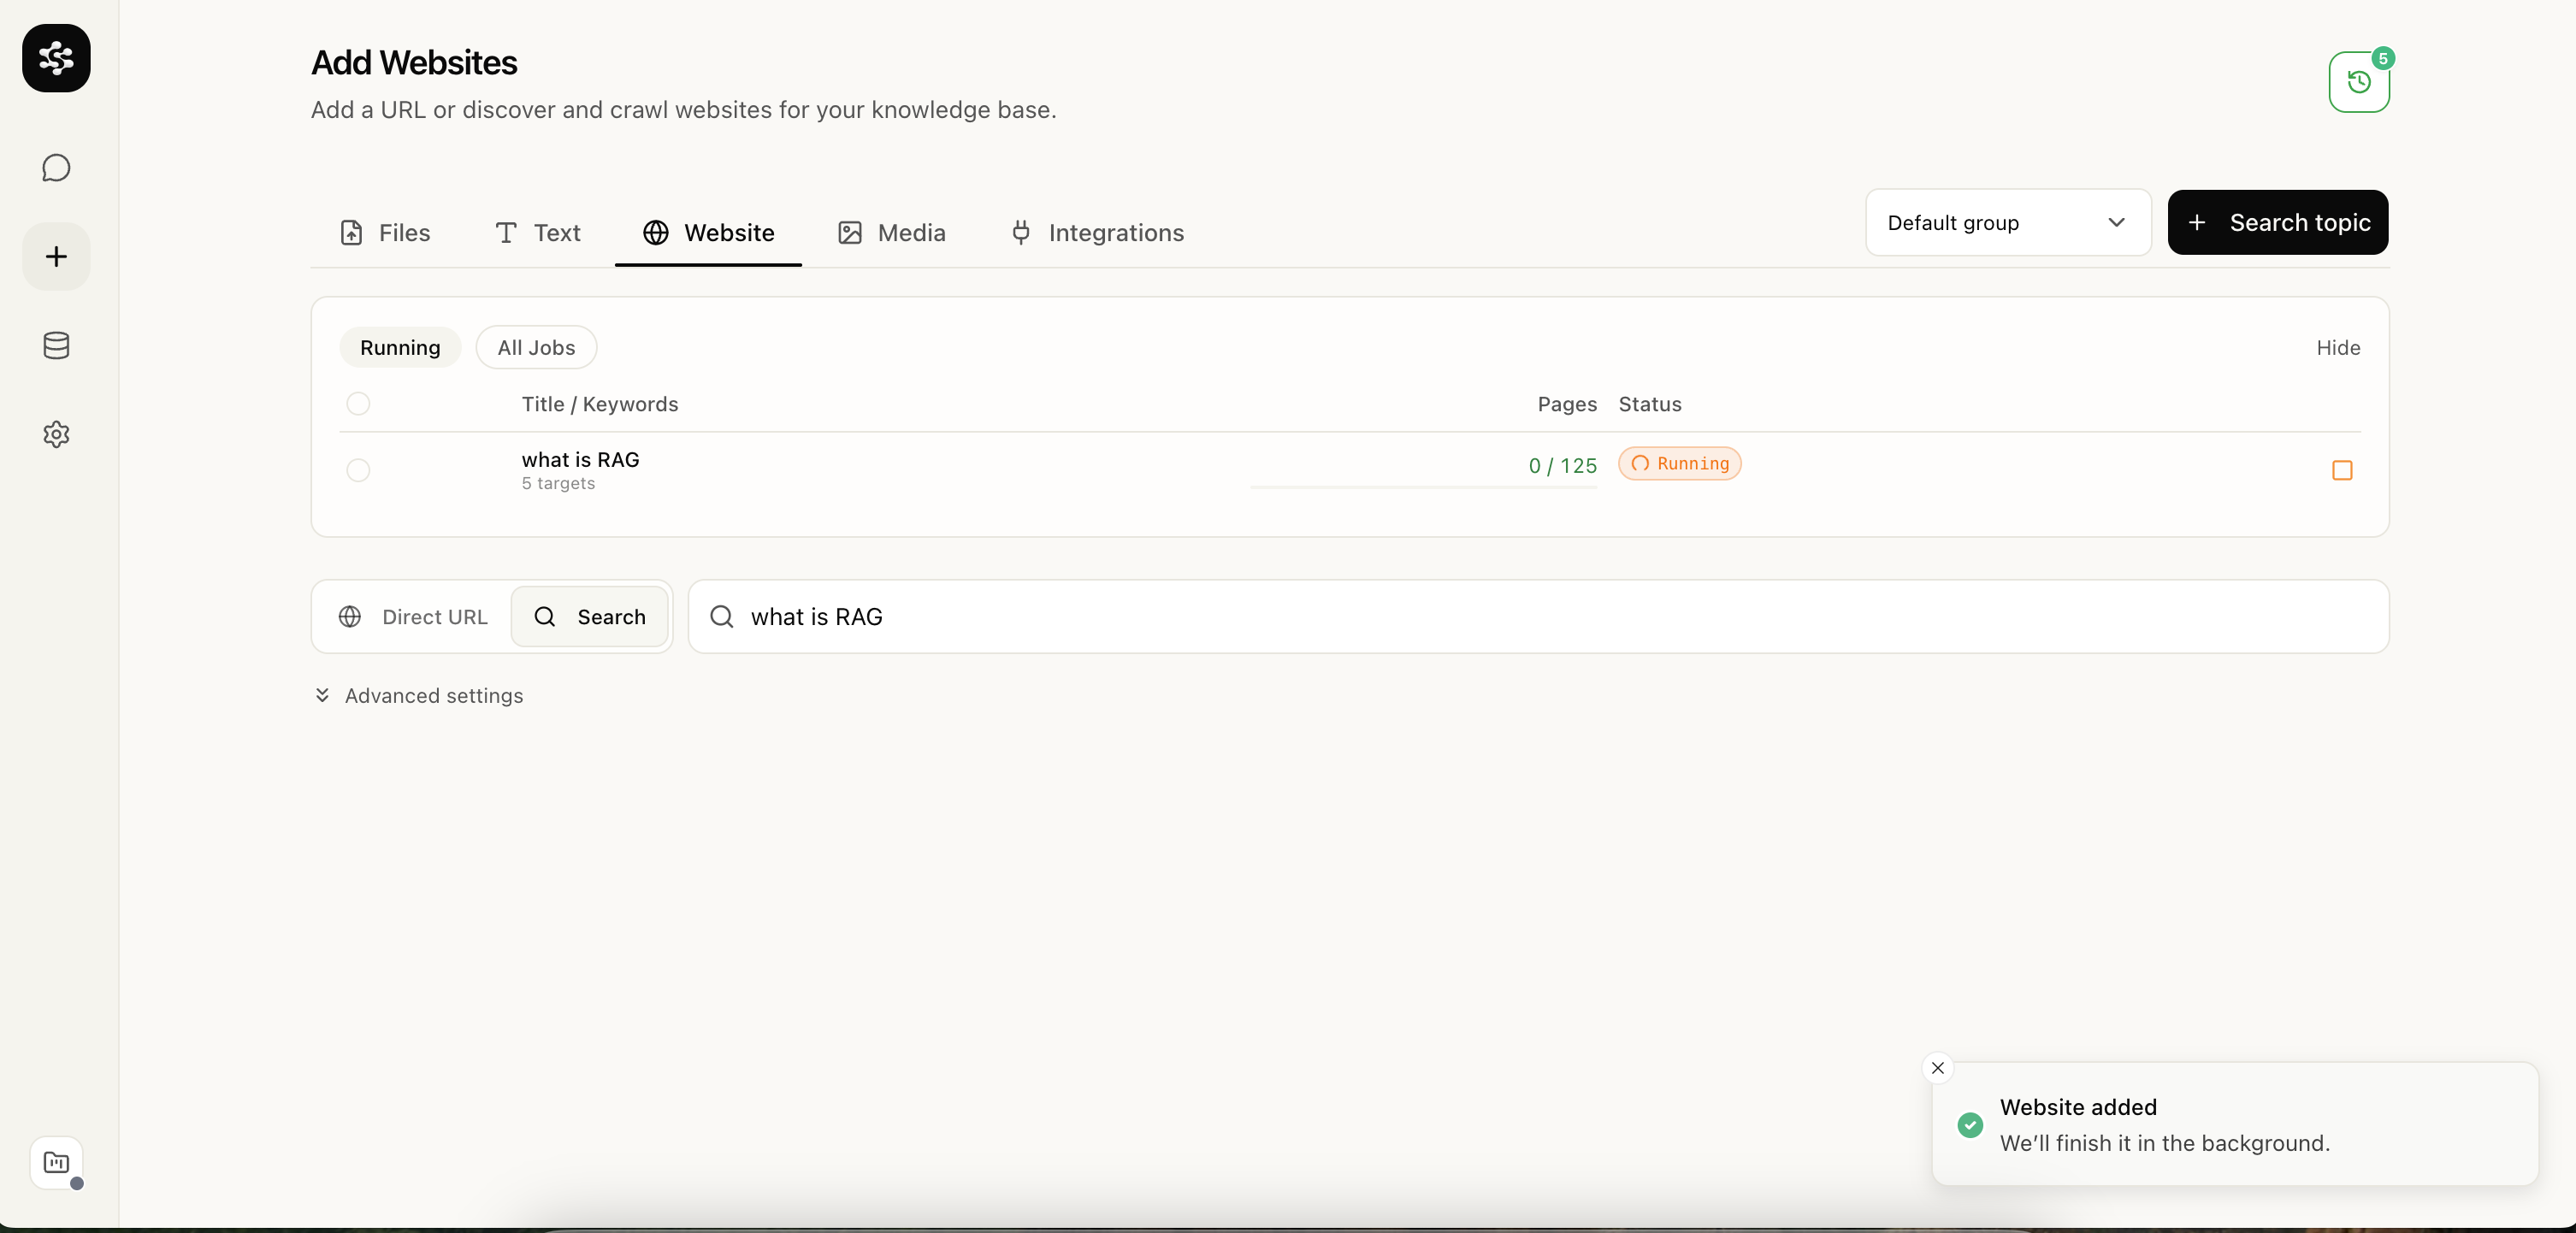Click the magnifier icon in search field

pyautogui.click(x=721, y=617)
